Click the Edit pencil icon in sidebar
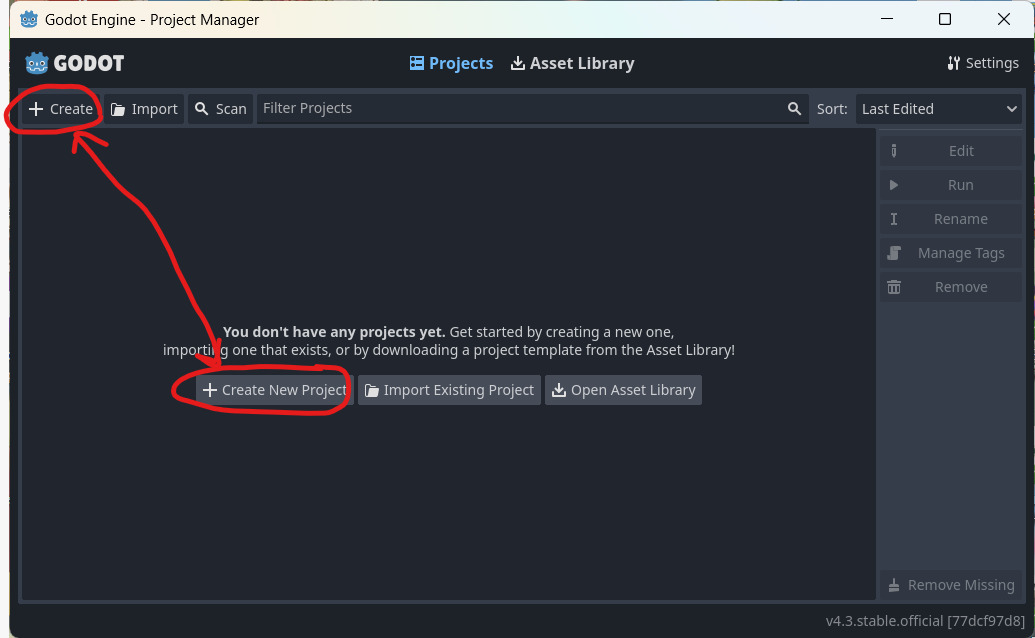The height and width of the screenshot is (638, 1035). point(894,151)
